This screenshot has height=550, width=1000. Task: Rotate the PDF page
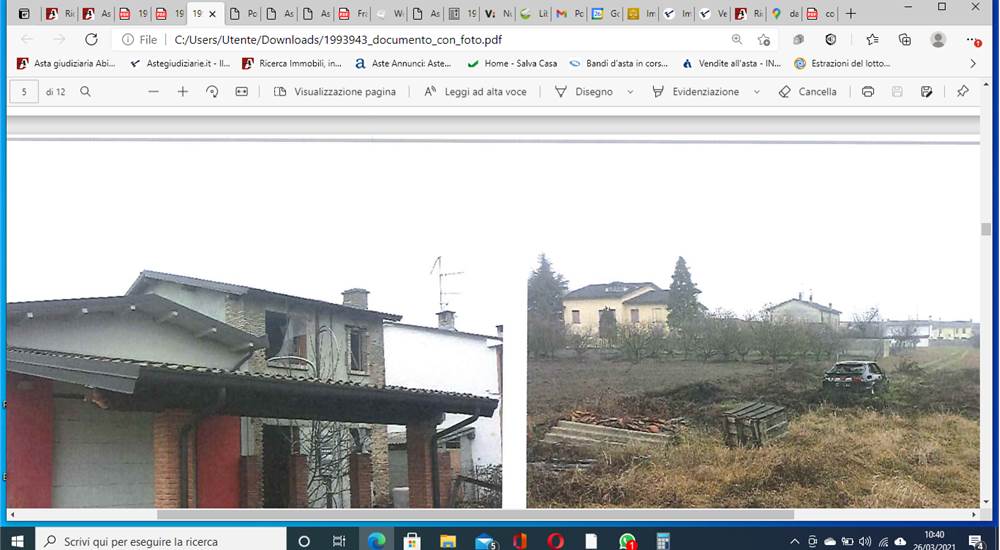point(212,92)
